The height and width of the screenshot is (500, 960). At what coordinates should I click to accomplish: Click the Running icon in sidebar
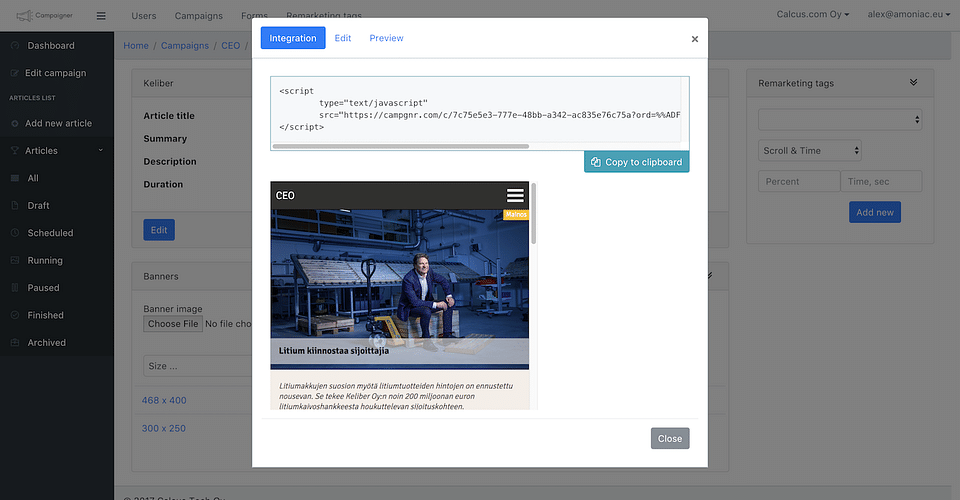15,260
